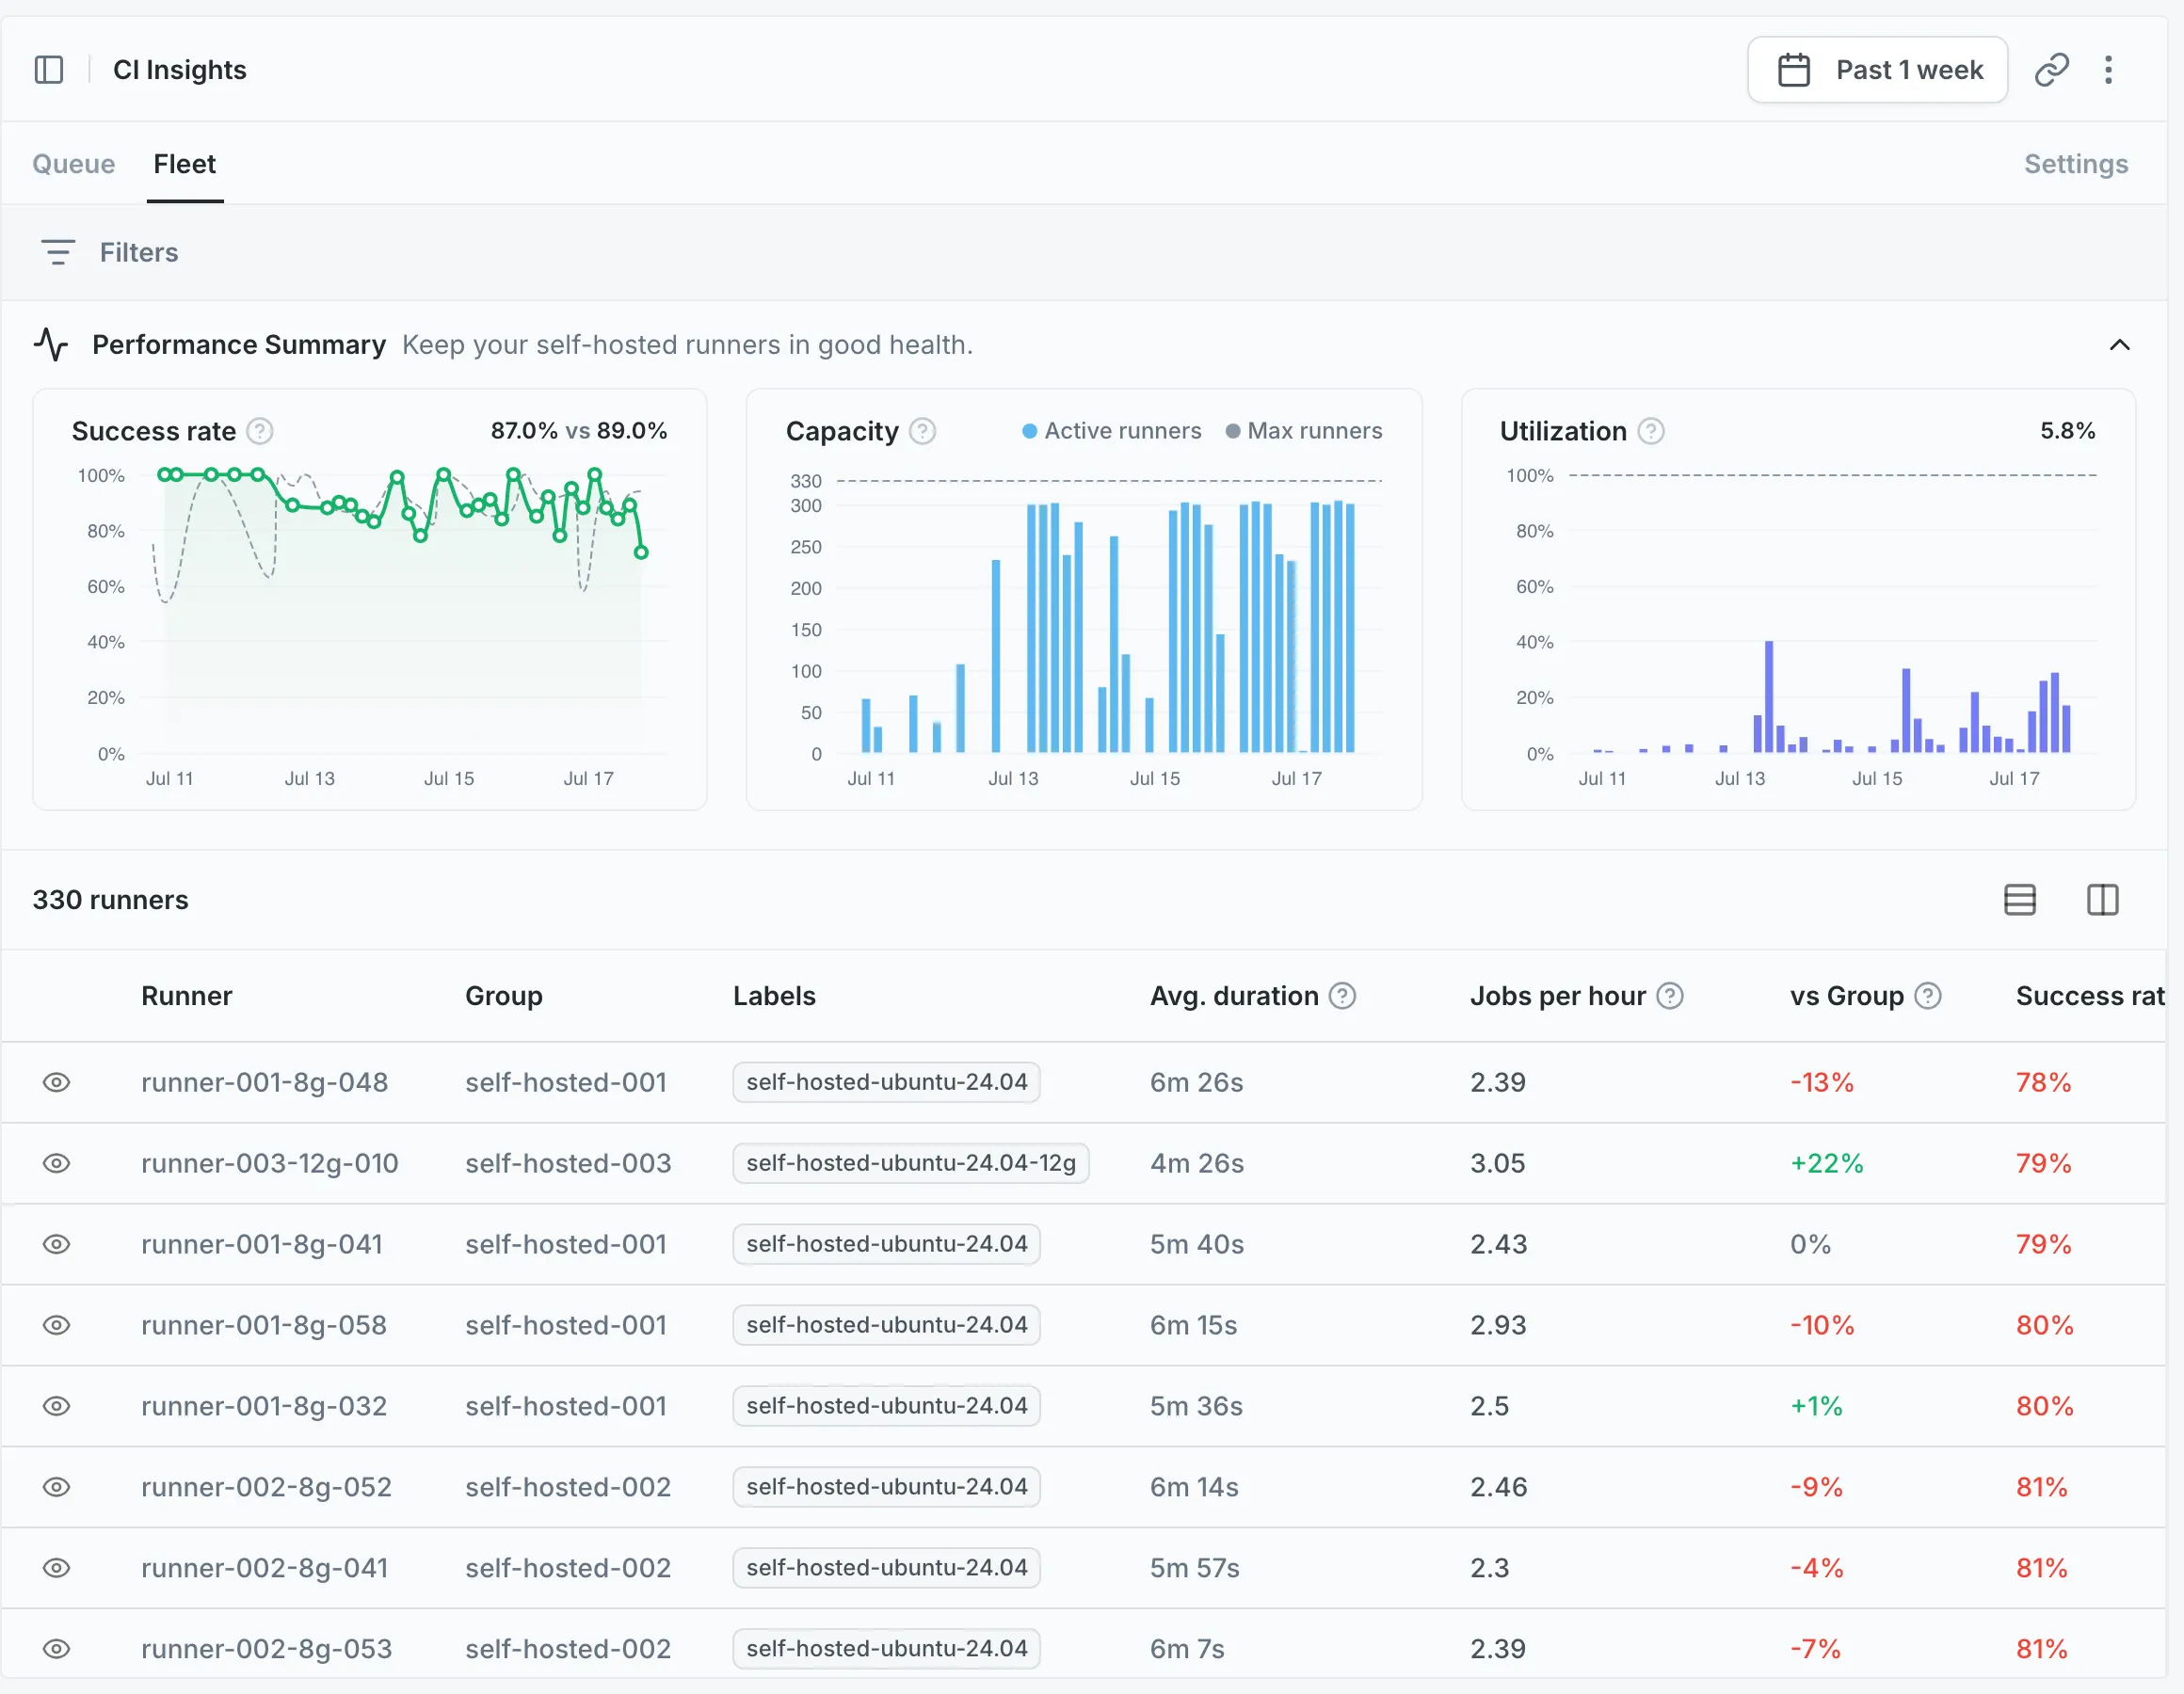Screen dimensions: 2184x1694
Task: Click the Avg. duration help icon
Action: pos(1342,996)
